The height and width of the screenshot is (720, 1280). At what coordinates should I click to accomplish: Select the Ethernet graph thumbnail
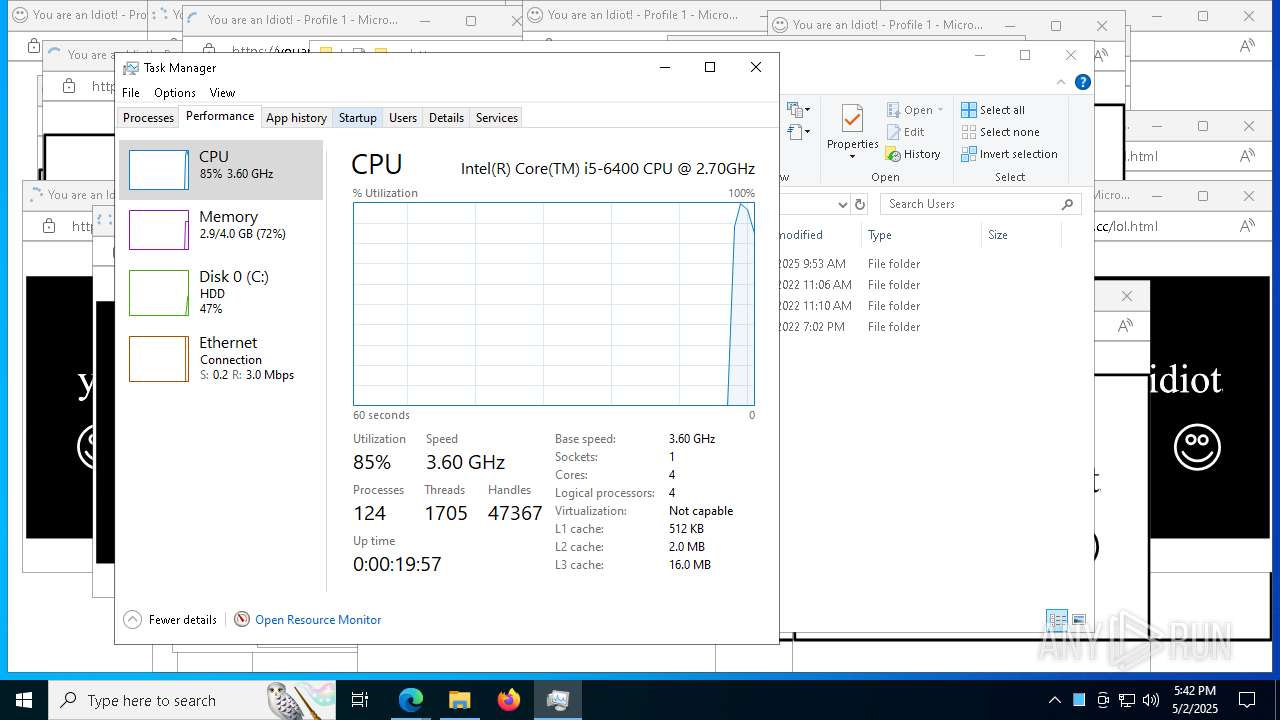pos(159,359)
